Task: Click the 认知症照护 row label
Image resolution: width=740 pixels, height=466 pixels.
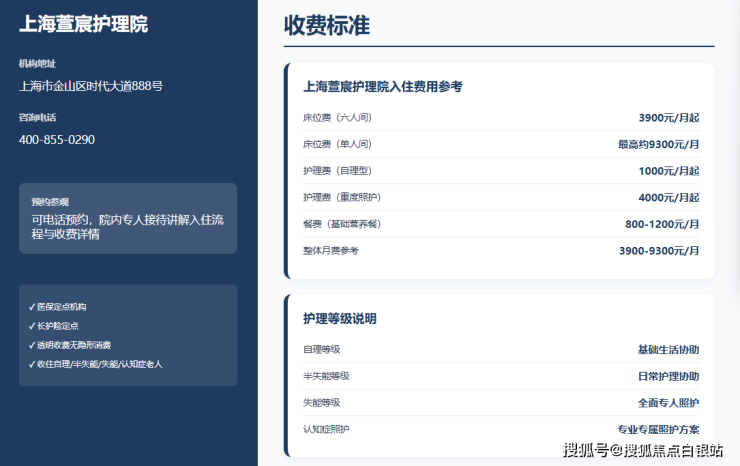Action: coord(326,429)
